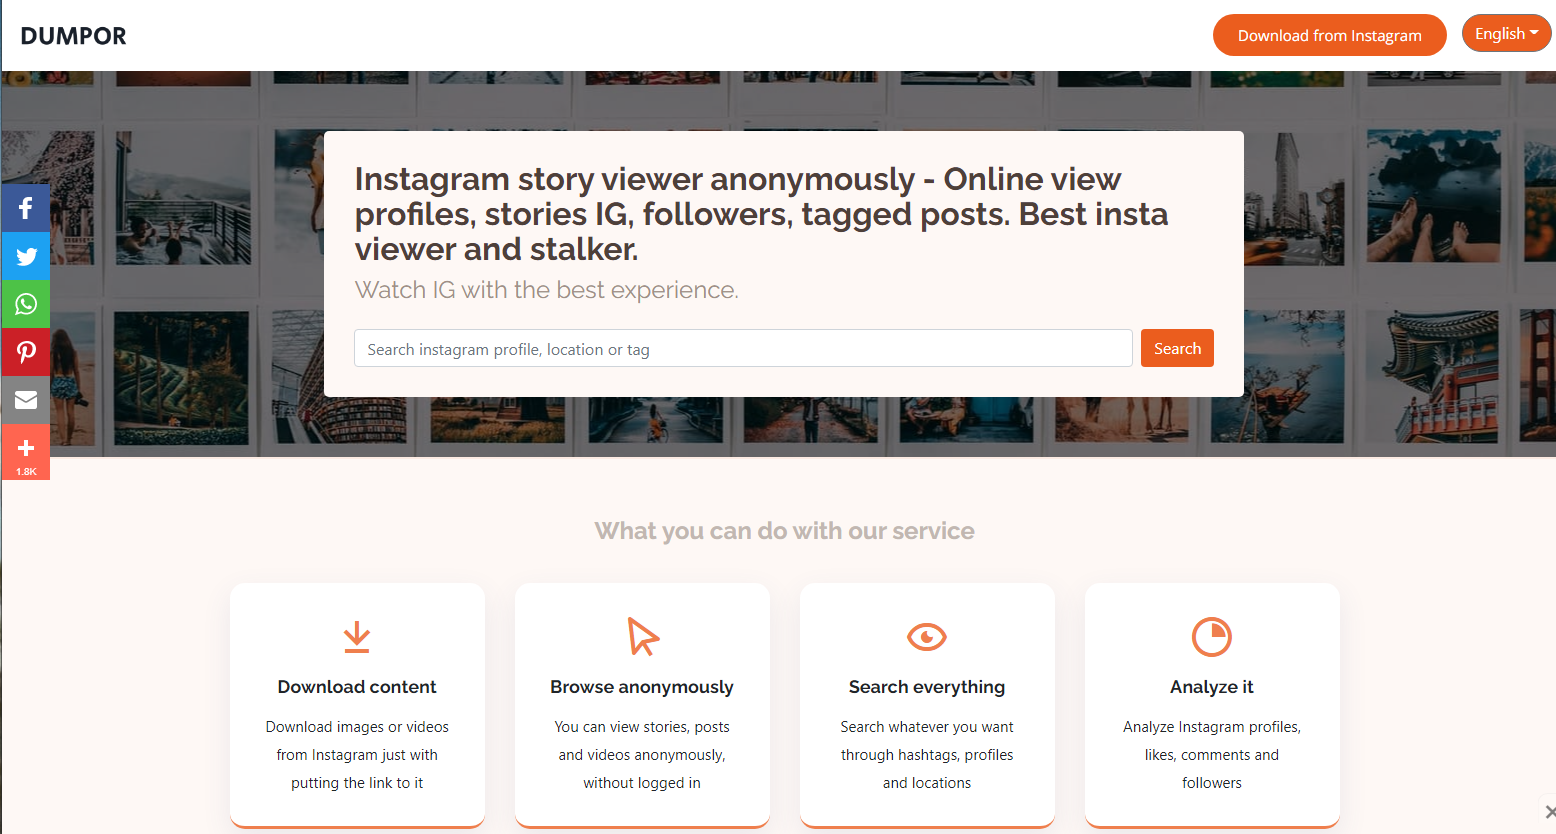
Task: Select the Analyze it heading
Action: point(1212,687)
